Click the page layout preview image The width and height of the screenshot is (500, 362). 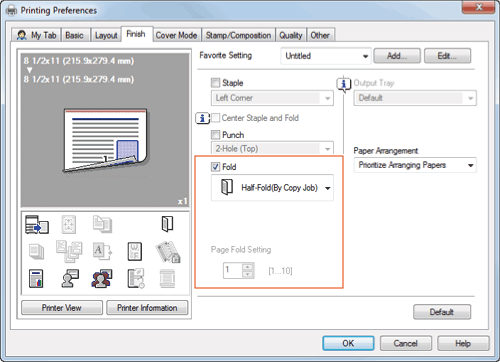click(105, 140)
